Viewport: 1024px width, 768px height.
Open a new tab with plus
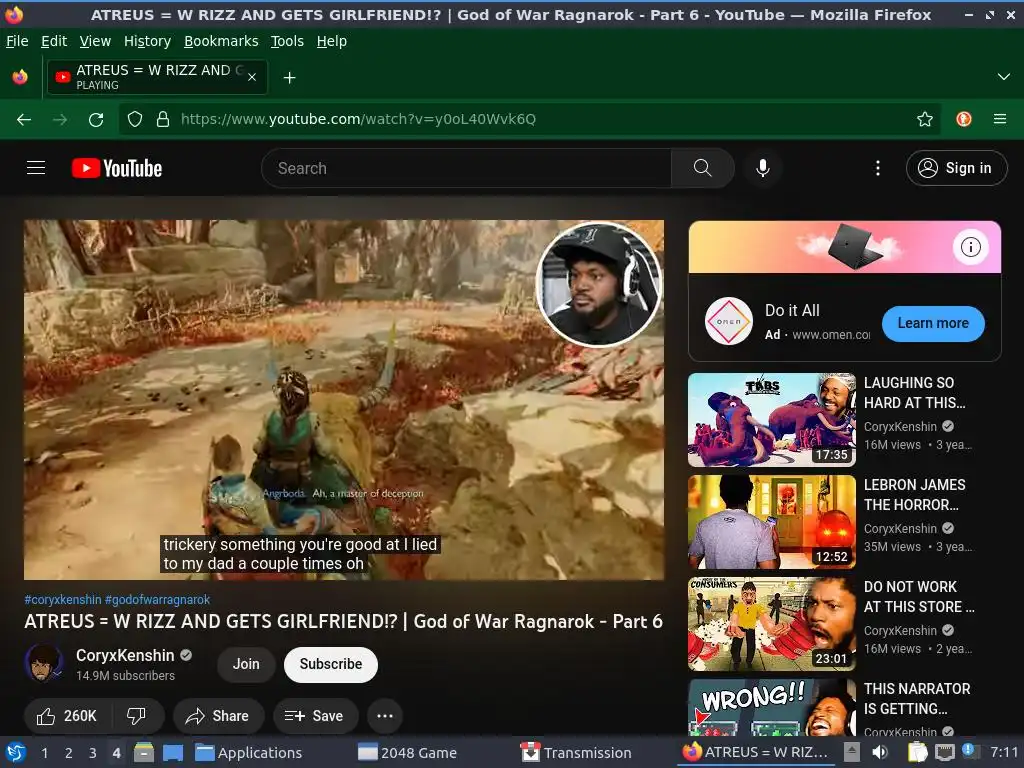289,78
